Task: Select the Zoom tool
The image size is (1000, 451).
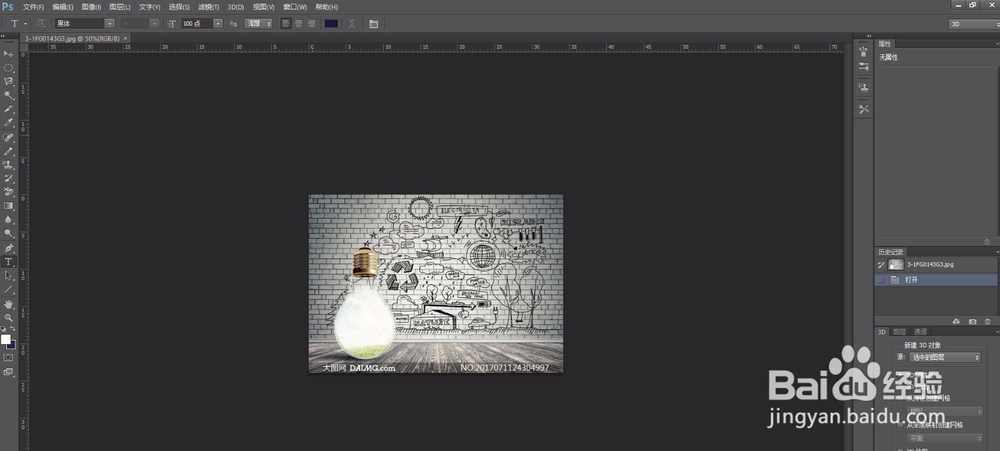Action: click(9, 317)
